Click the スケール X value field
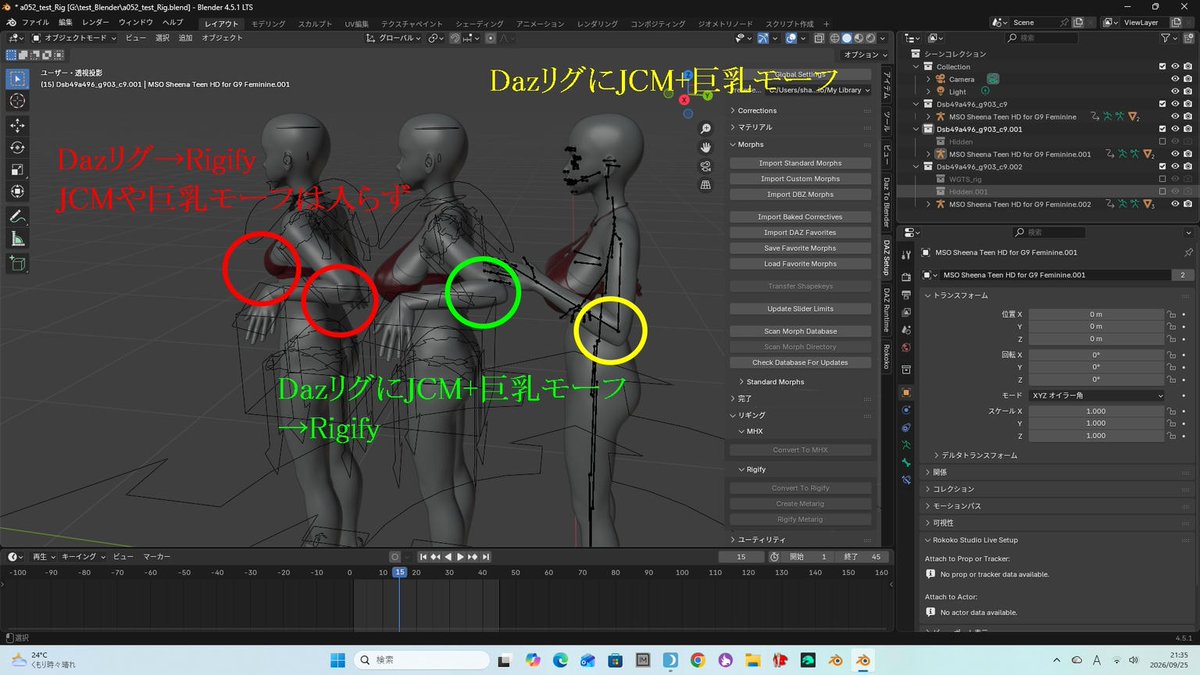1200x675 pixels. tap(1096, 411)
